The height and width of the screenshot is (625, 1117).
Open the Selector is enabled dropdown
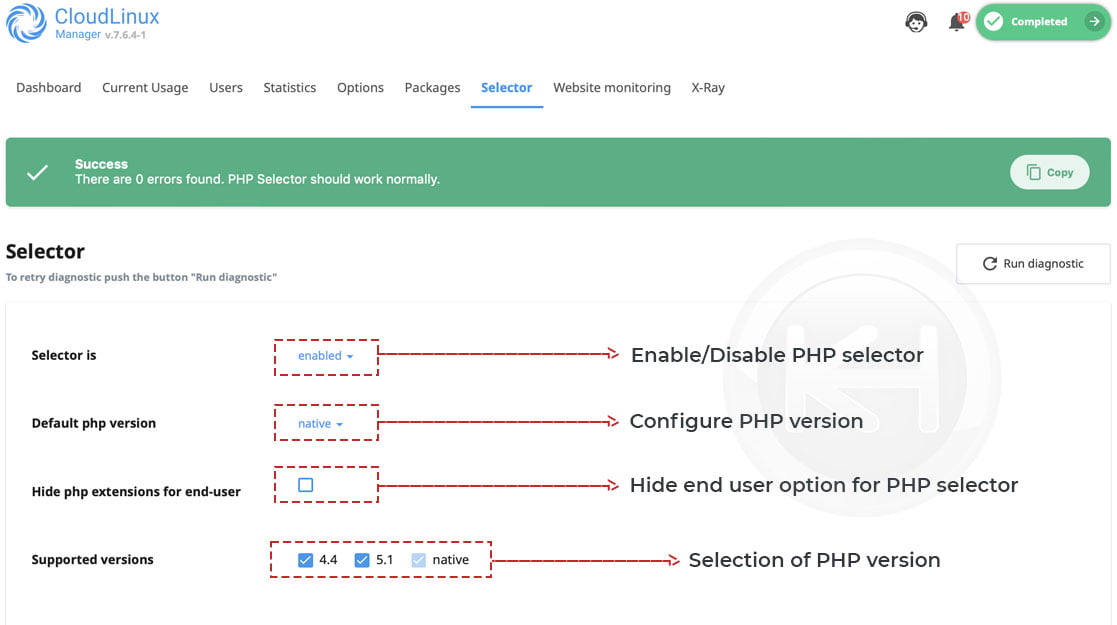click(x=324, y=356)
